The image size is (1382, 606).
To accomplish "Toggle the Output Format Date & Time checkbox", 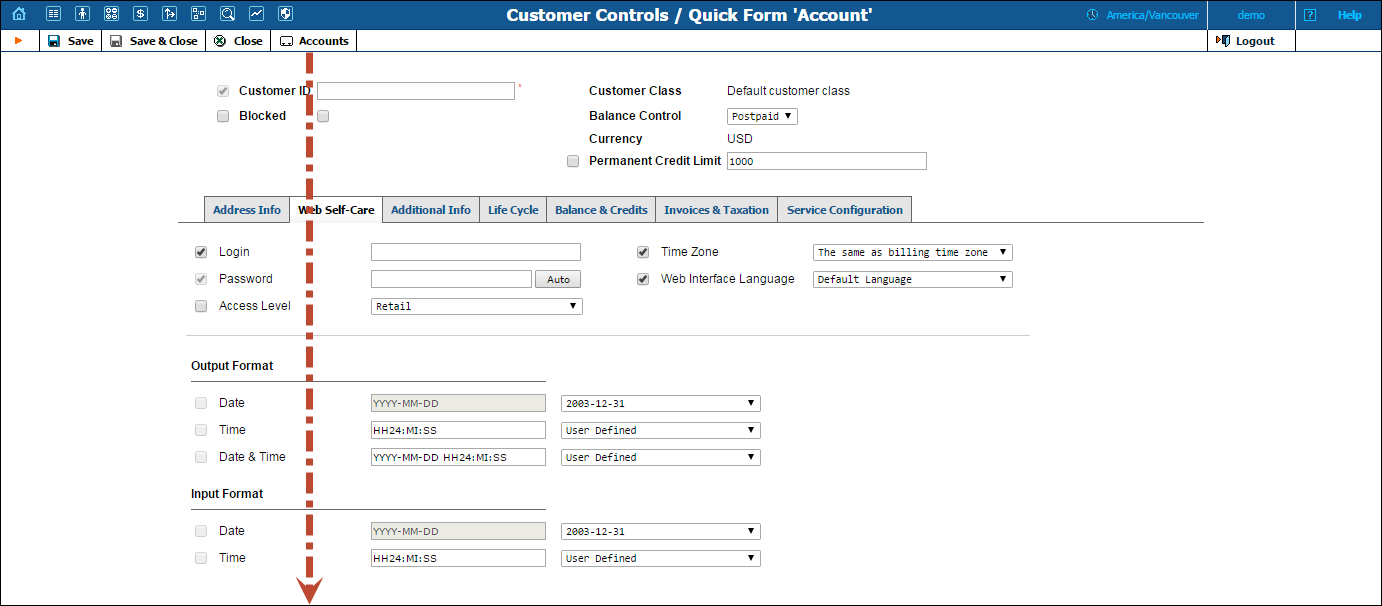I will [201, 457].
